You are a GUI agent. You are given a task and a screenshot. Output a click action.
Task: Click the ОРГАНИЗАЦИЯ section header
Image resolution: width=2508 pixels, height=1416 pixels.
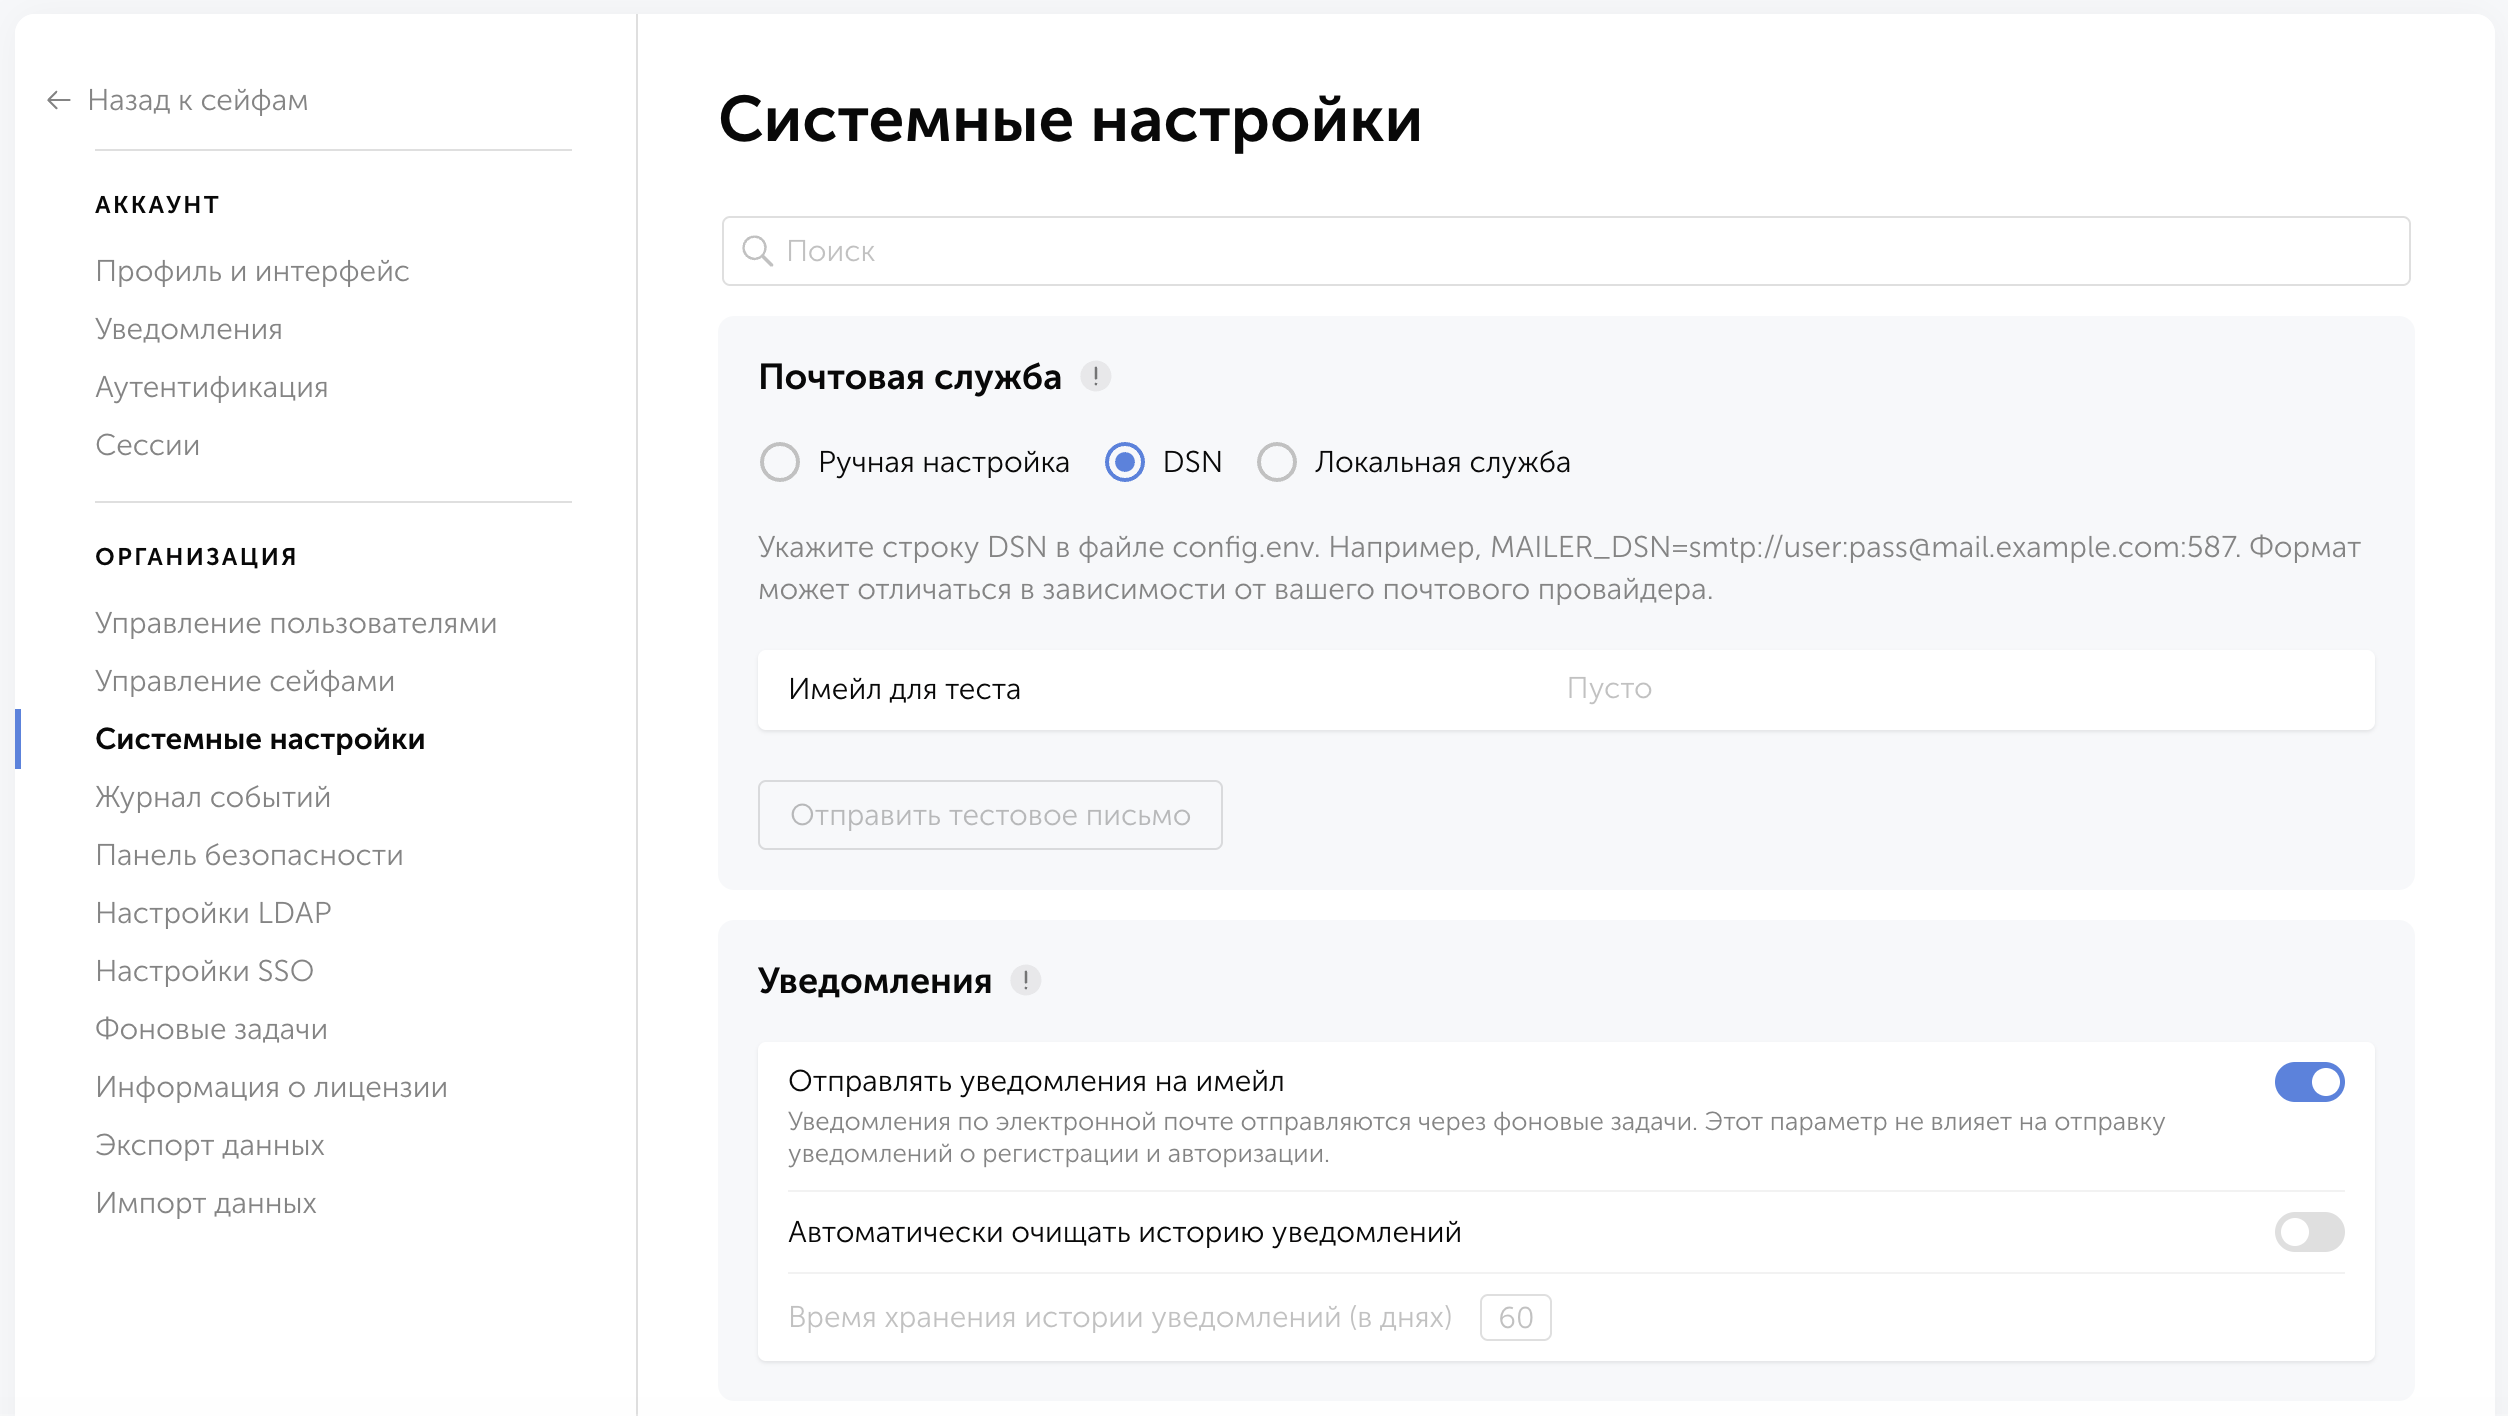click(196, 557)
